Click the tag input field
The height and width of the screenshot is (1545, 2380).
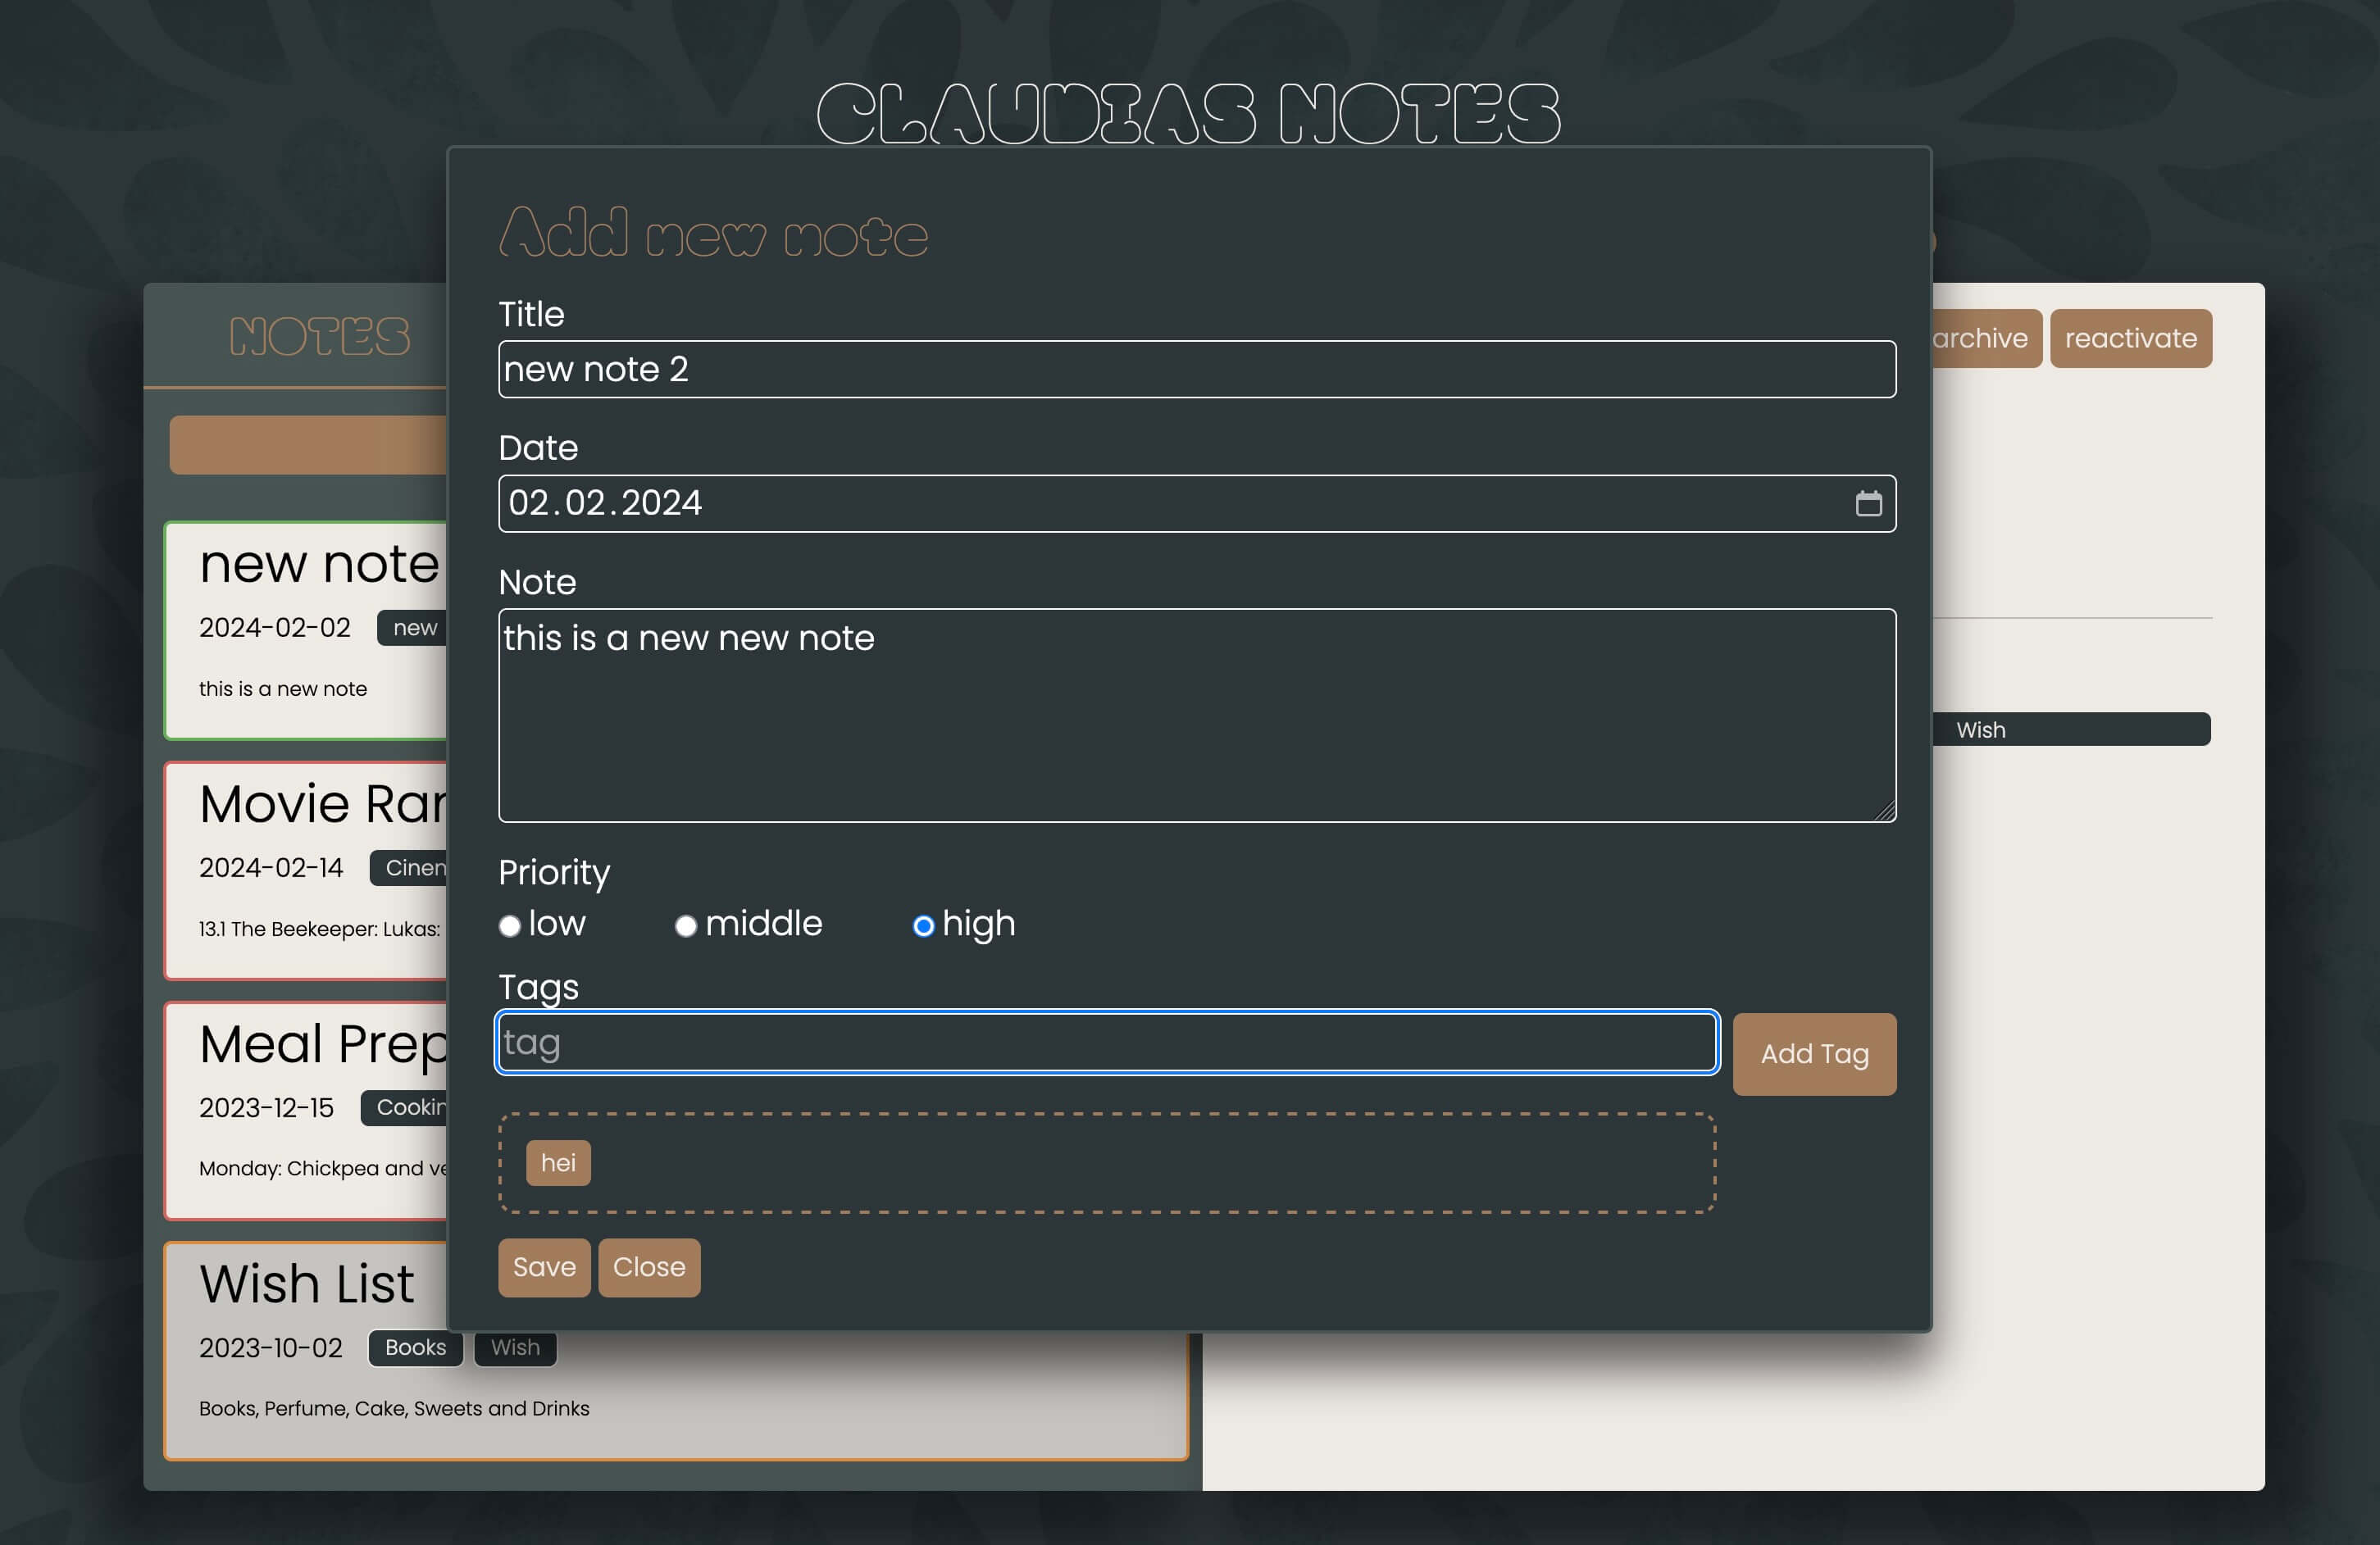[x=1106, y=1042]
